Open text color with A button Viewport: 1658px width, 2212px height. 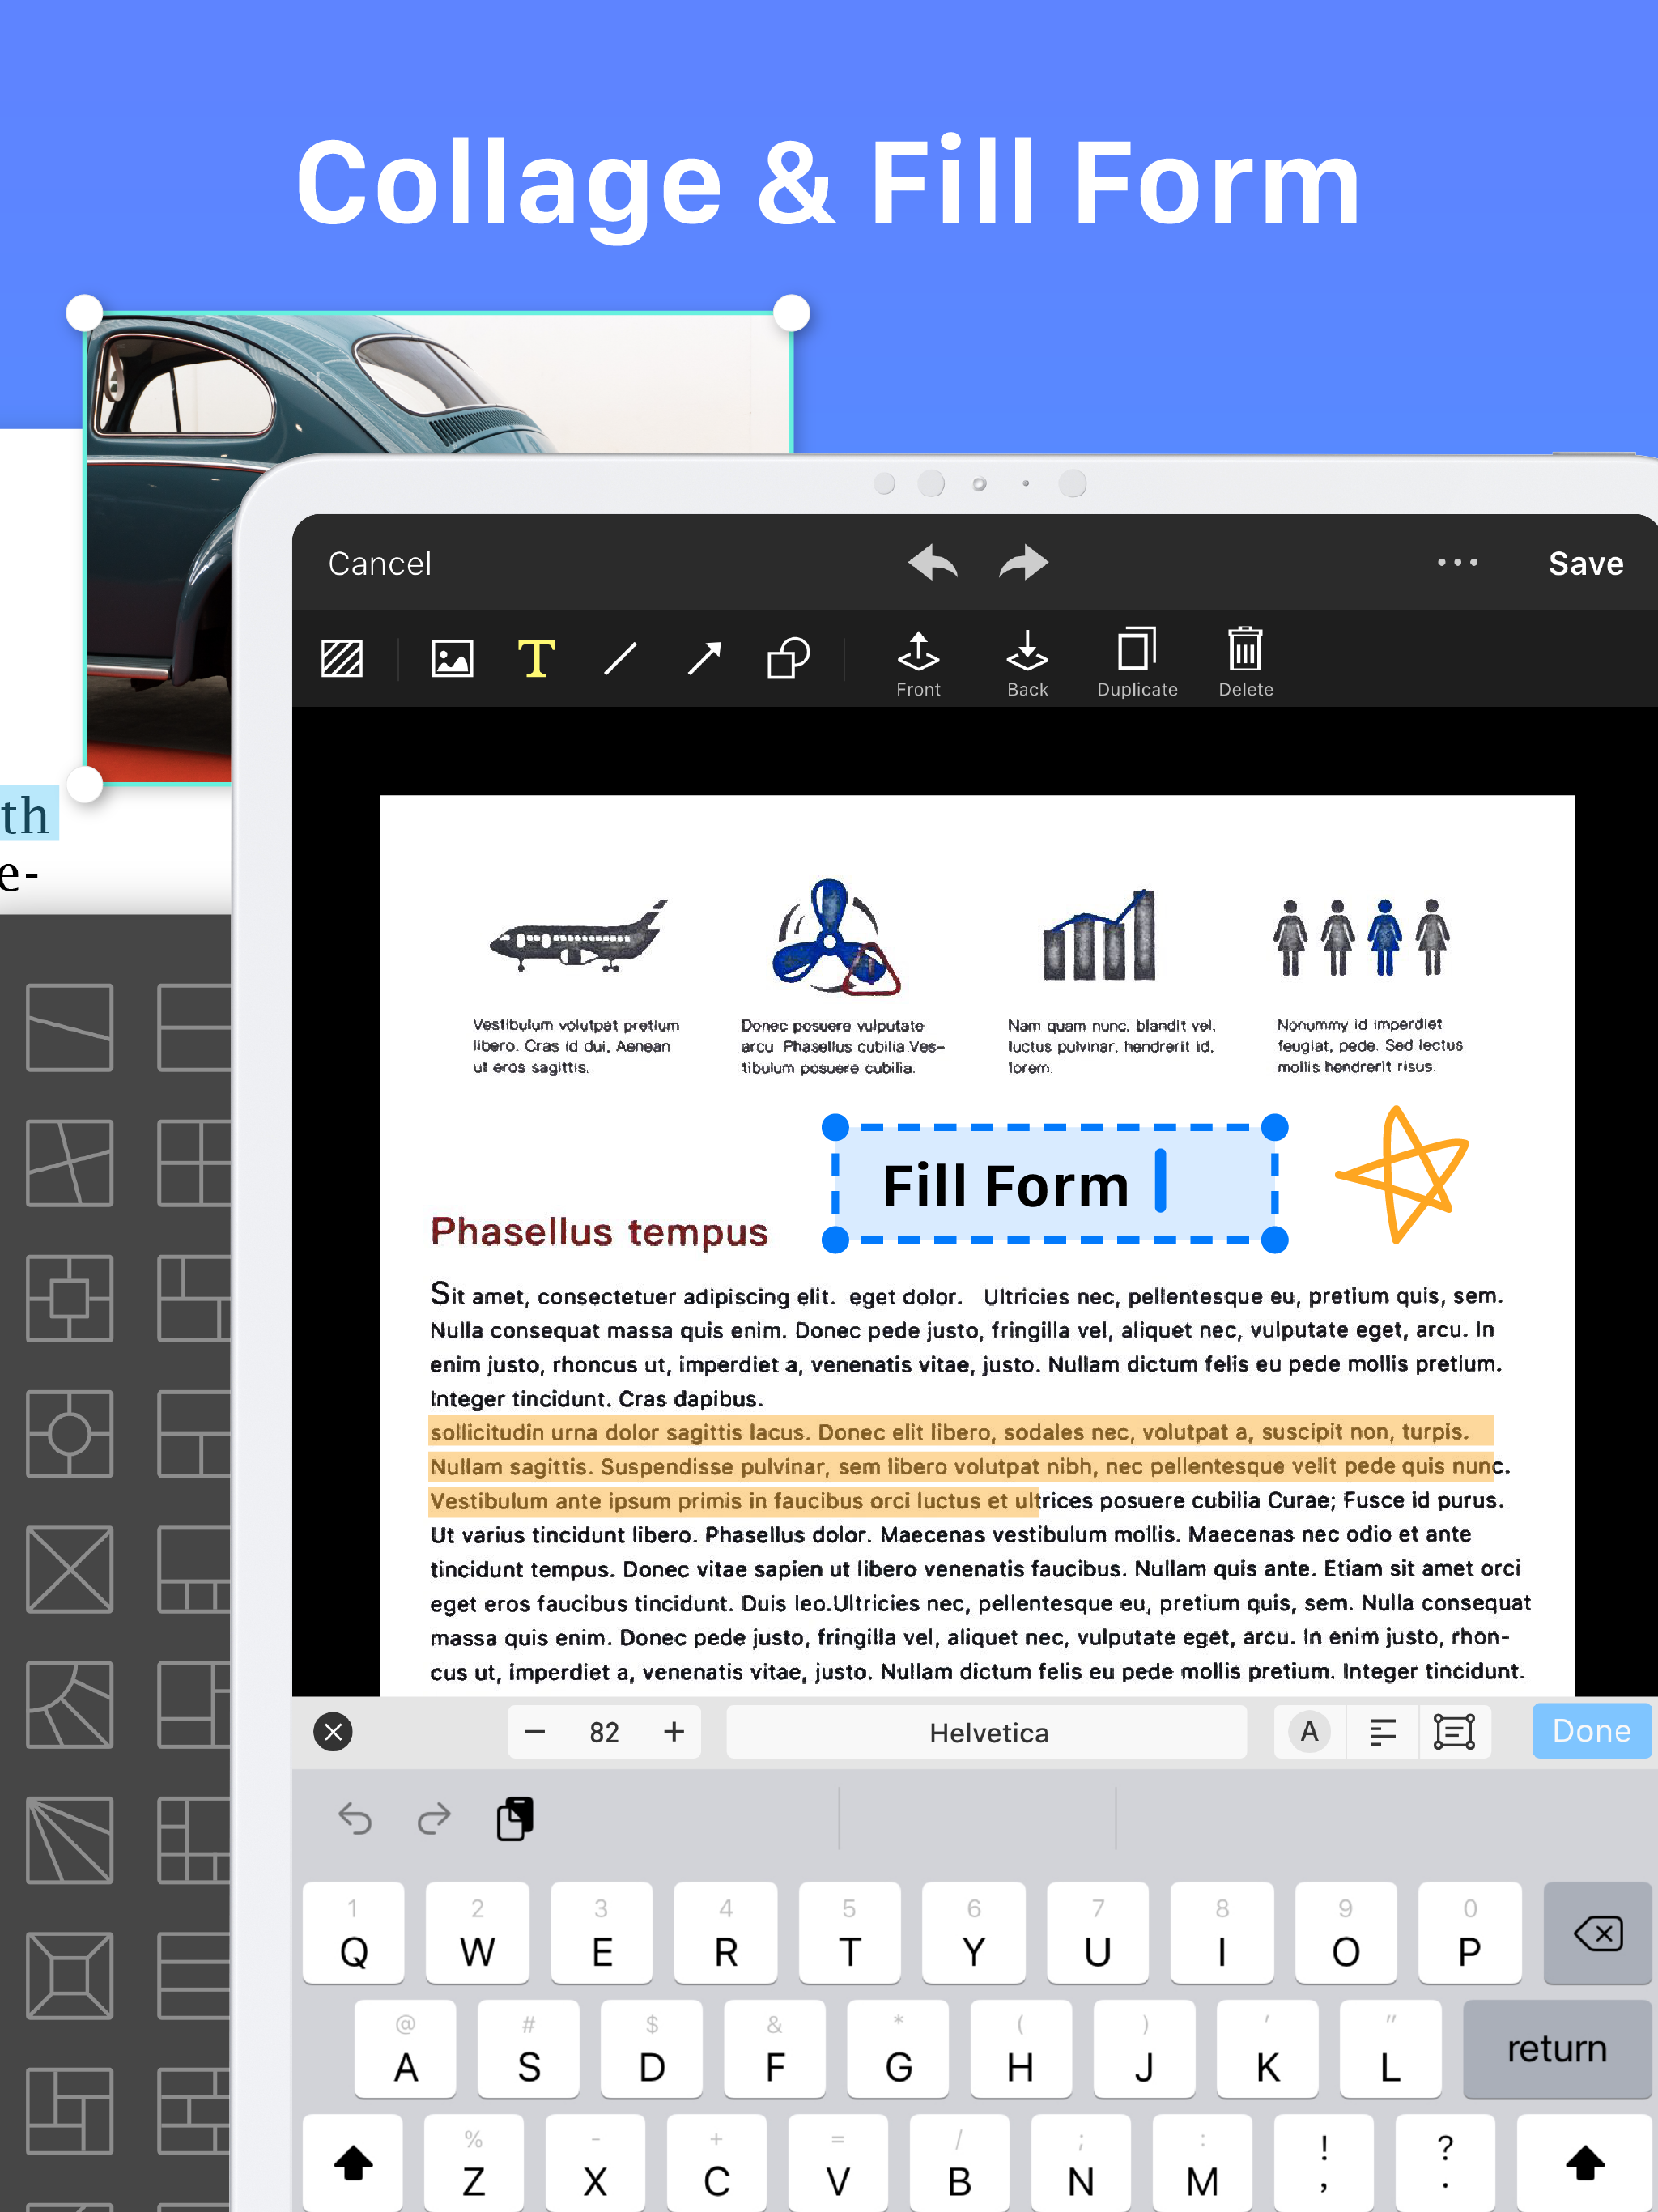[x=1309, y=1732]
